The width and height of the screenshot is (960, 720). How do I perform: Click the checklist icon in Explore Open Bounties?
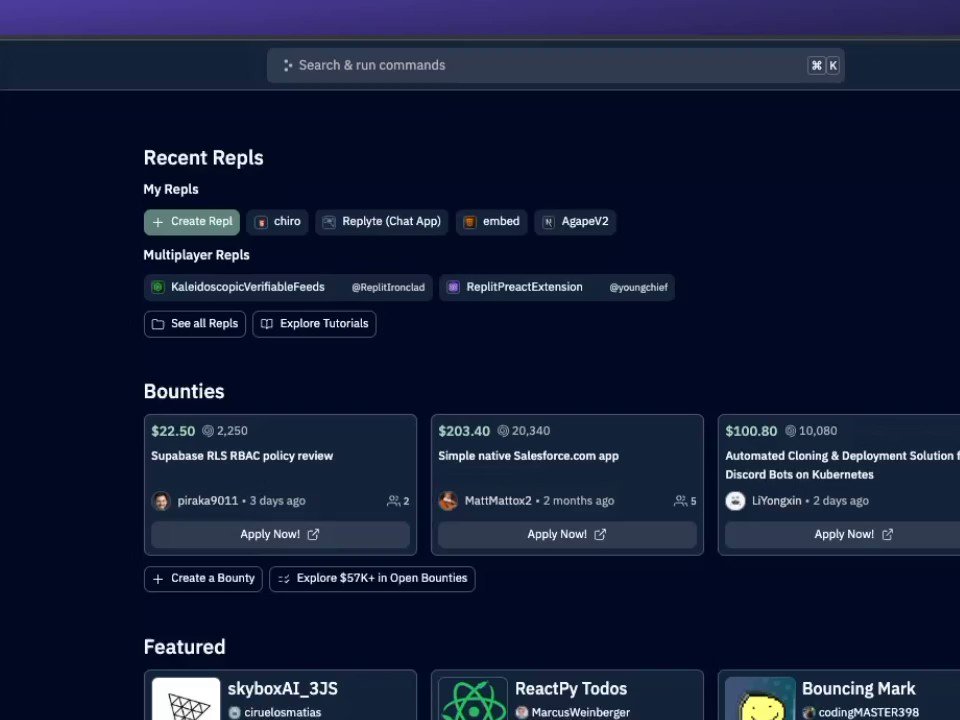283,579
